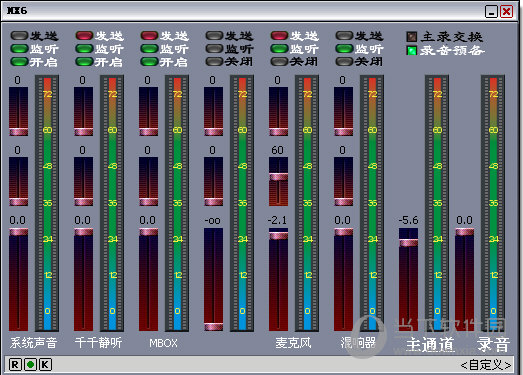The width and height of the screenshot is (523, 375).
Task: Close the MX6 window
Action: click(x=507, y=12)
